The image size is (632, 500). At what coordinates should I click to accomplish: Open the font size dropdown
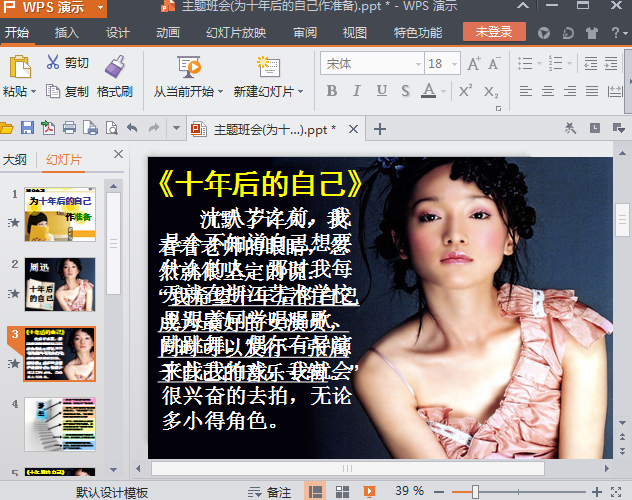coord(454,64)
